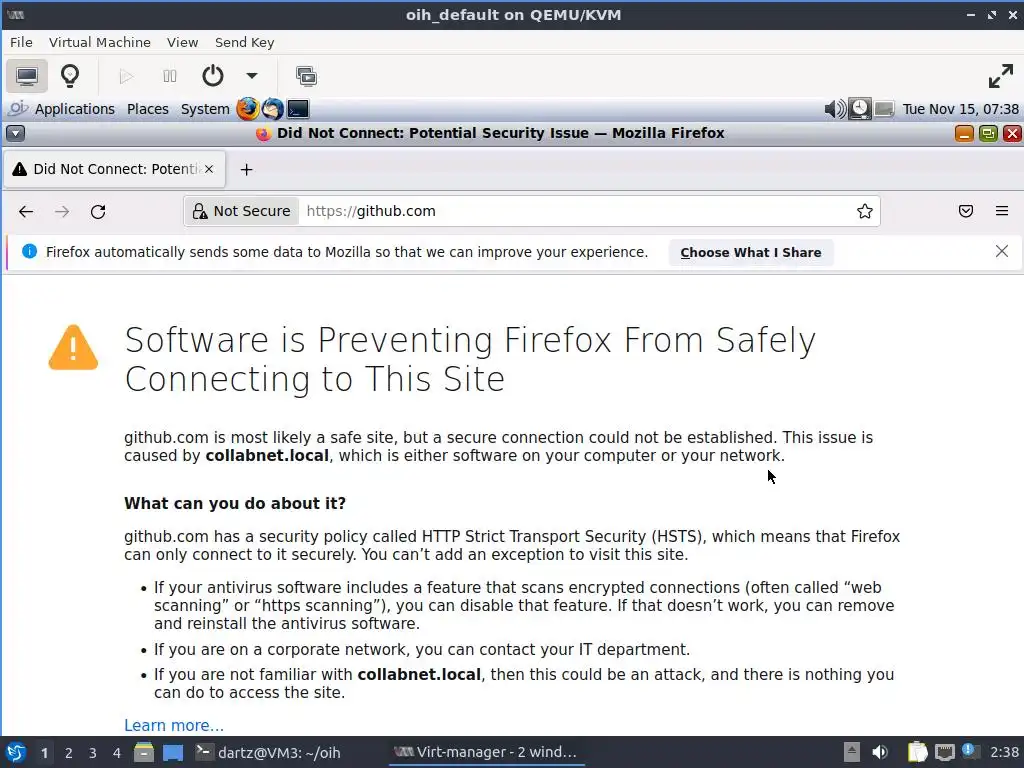Click the host taskbar clock 2:38
This screenshot has height=768, width=1024.
click(x=1004, y=752)
